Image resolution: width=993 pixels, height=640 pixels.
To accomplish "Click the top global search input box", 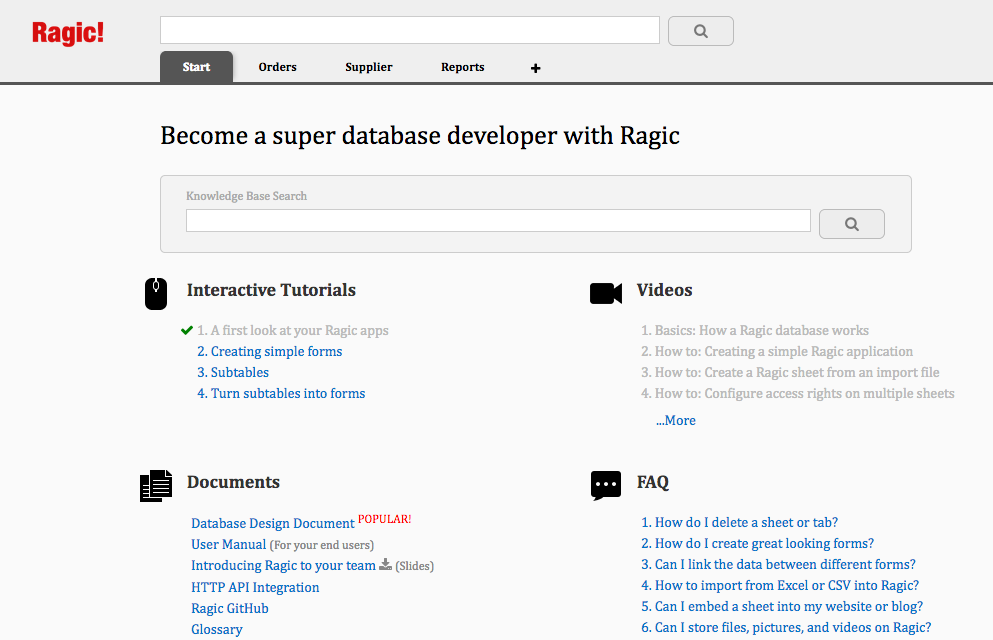I will pyautogui.click(x=410, y=30).
